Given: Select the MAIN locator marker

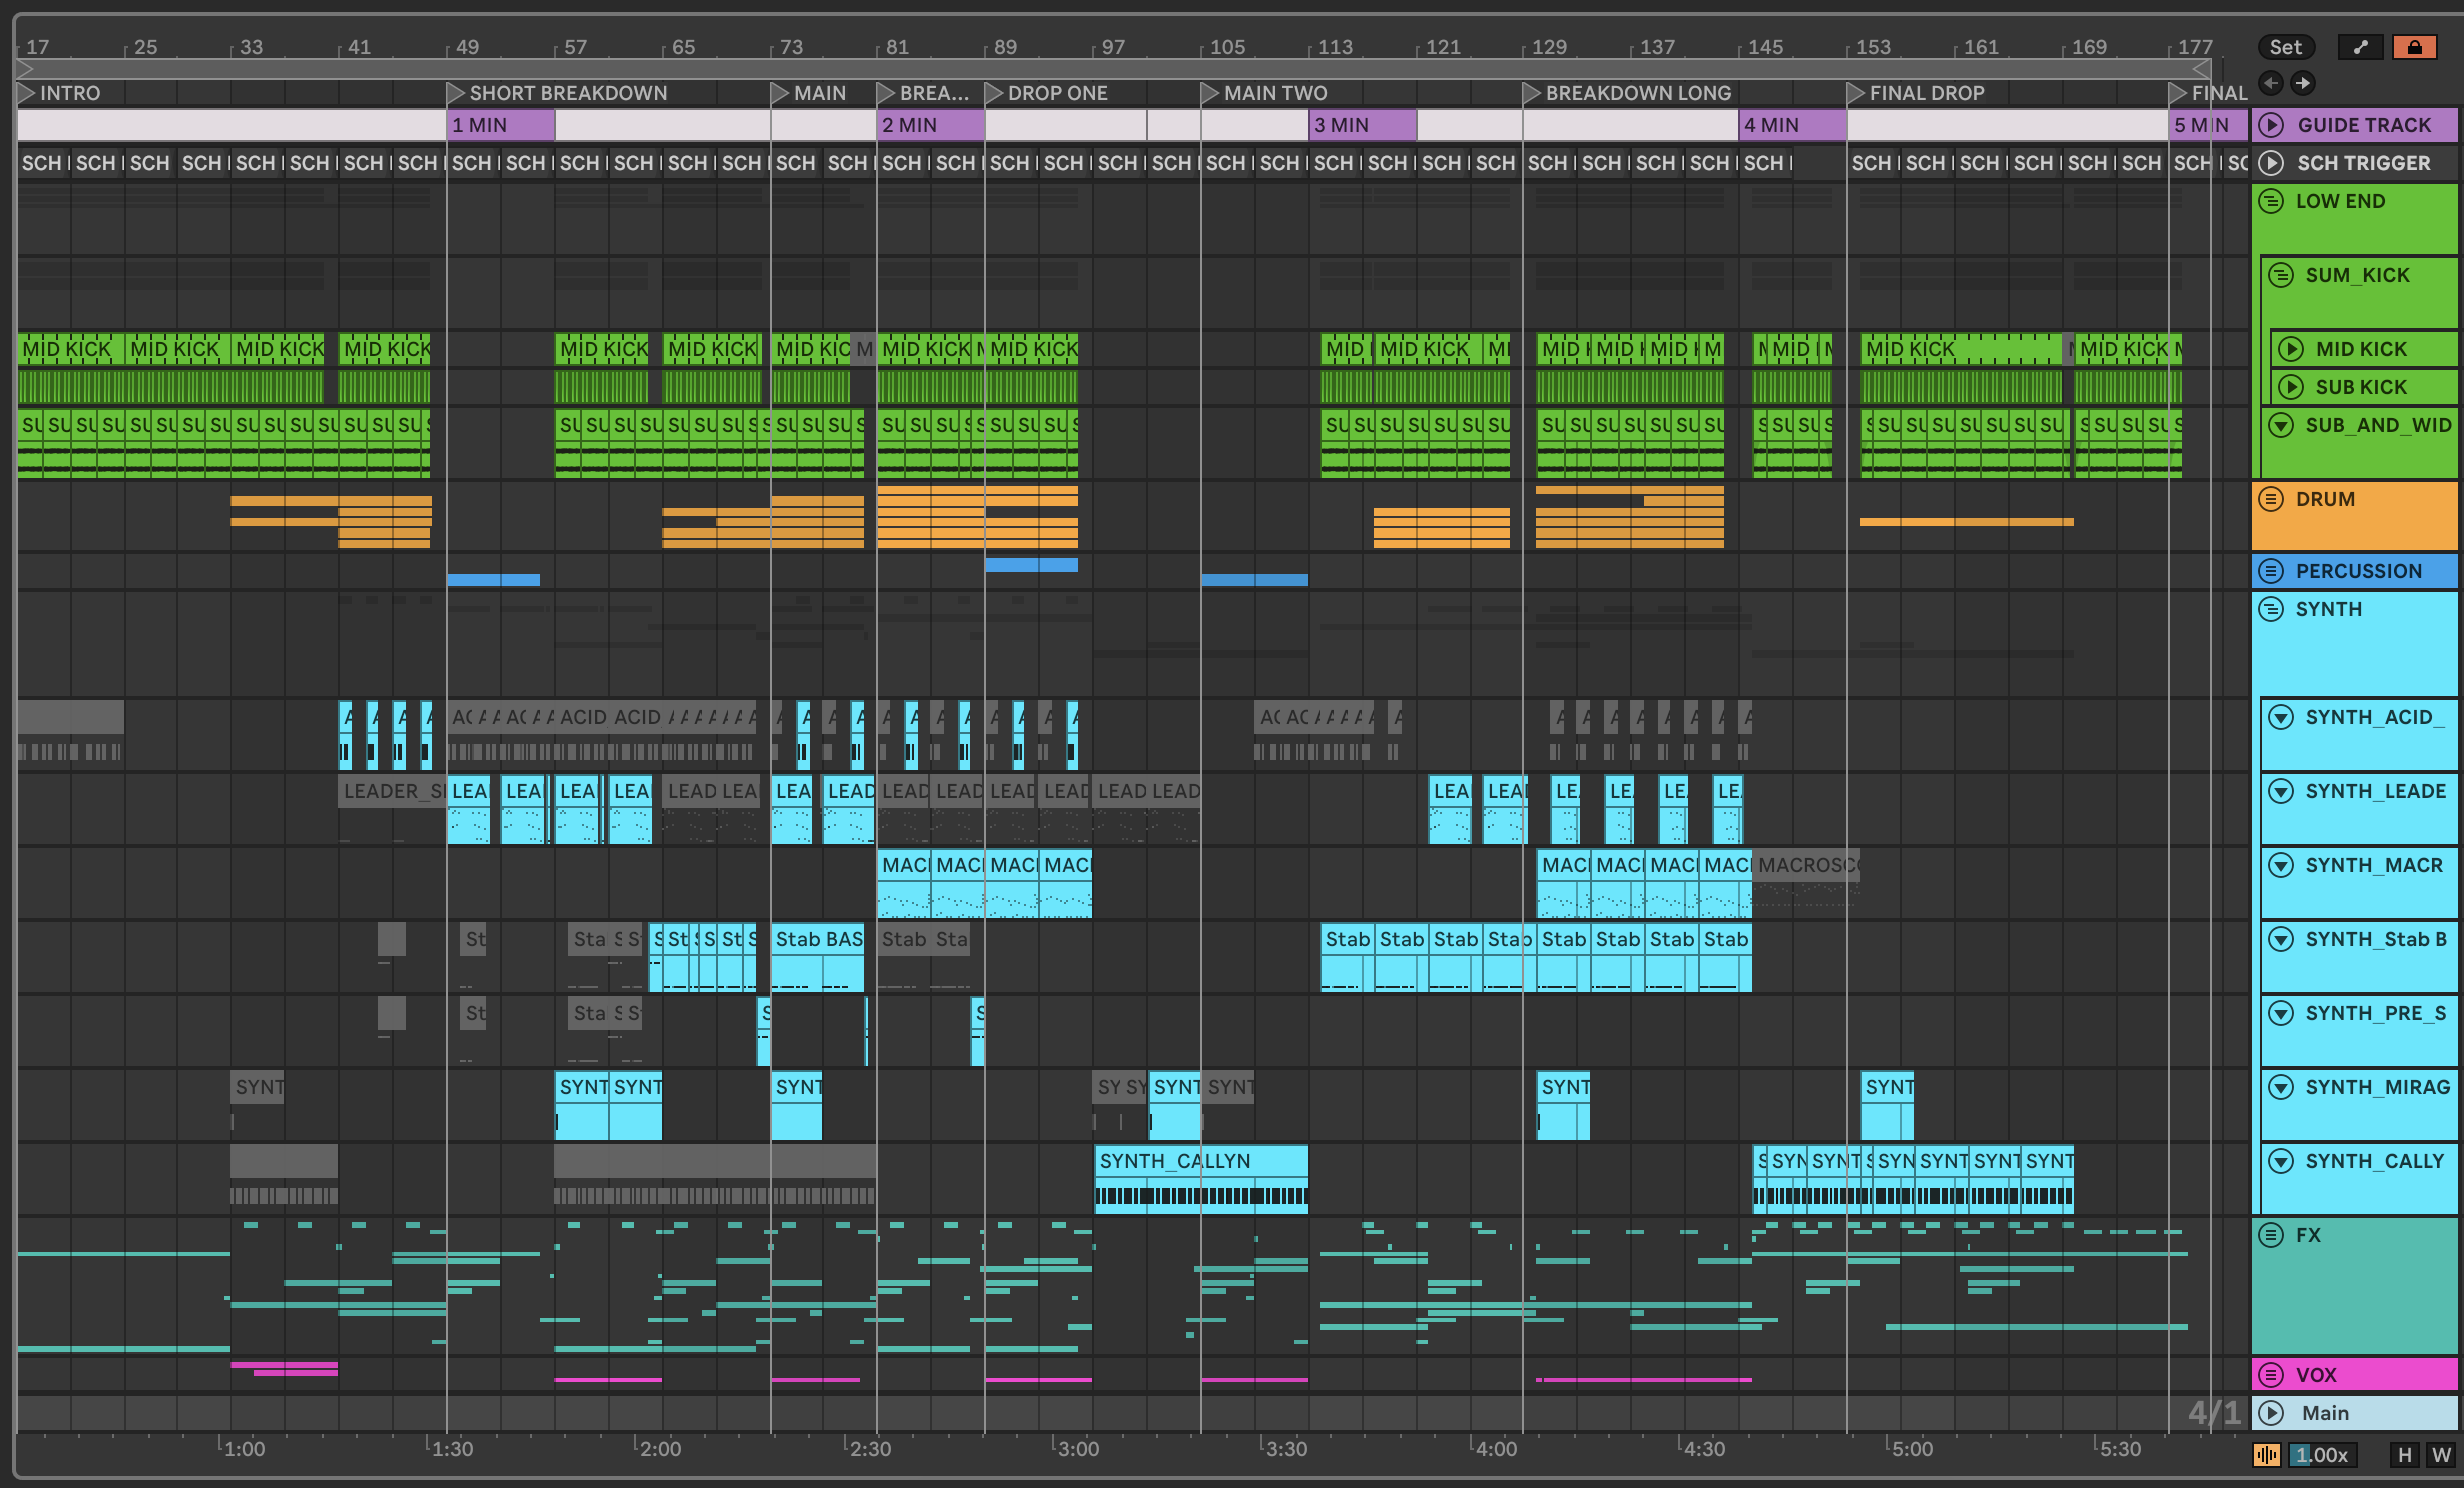Looking at the screenshot, I should [x=809, y=93].
